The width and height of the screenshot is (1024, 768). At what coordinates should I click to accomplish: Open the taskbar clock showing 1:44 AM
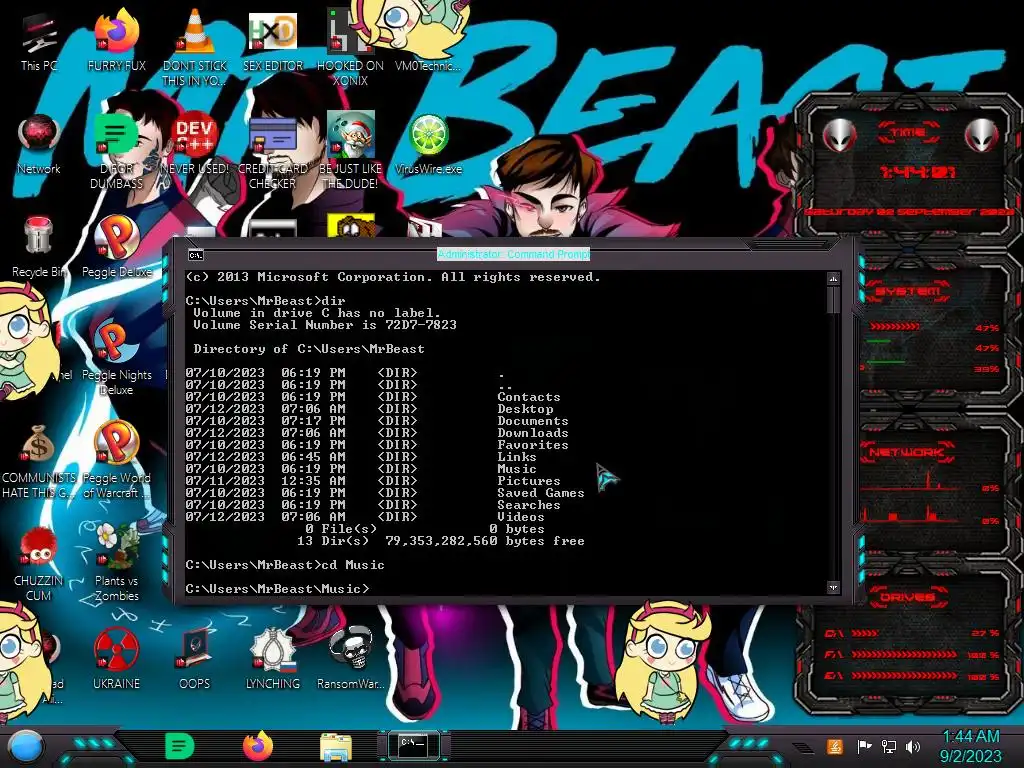click(x=970, y=746)
